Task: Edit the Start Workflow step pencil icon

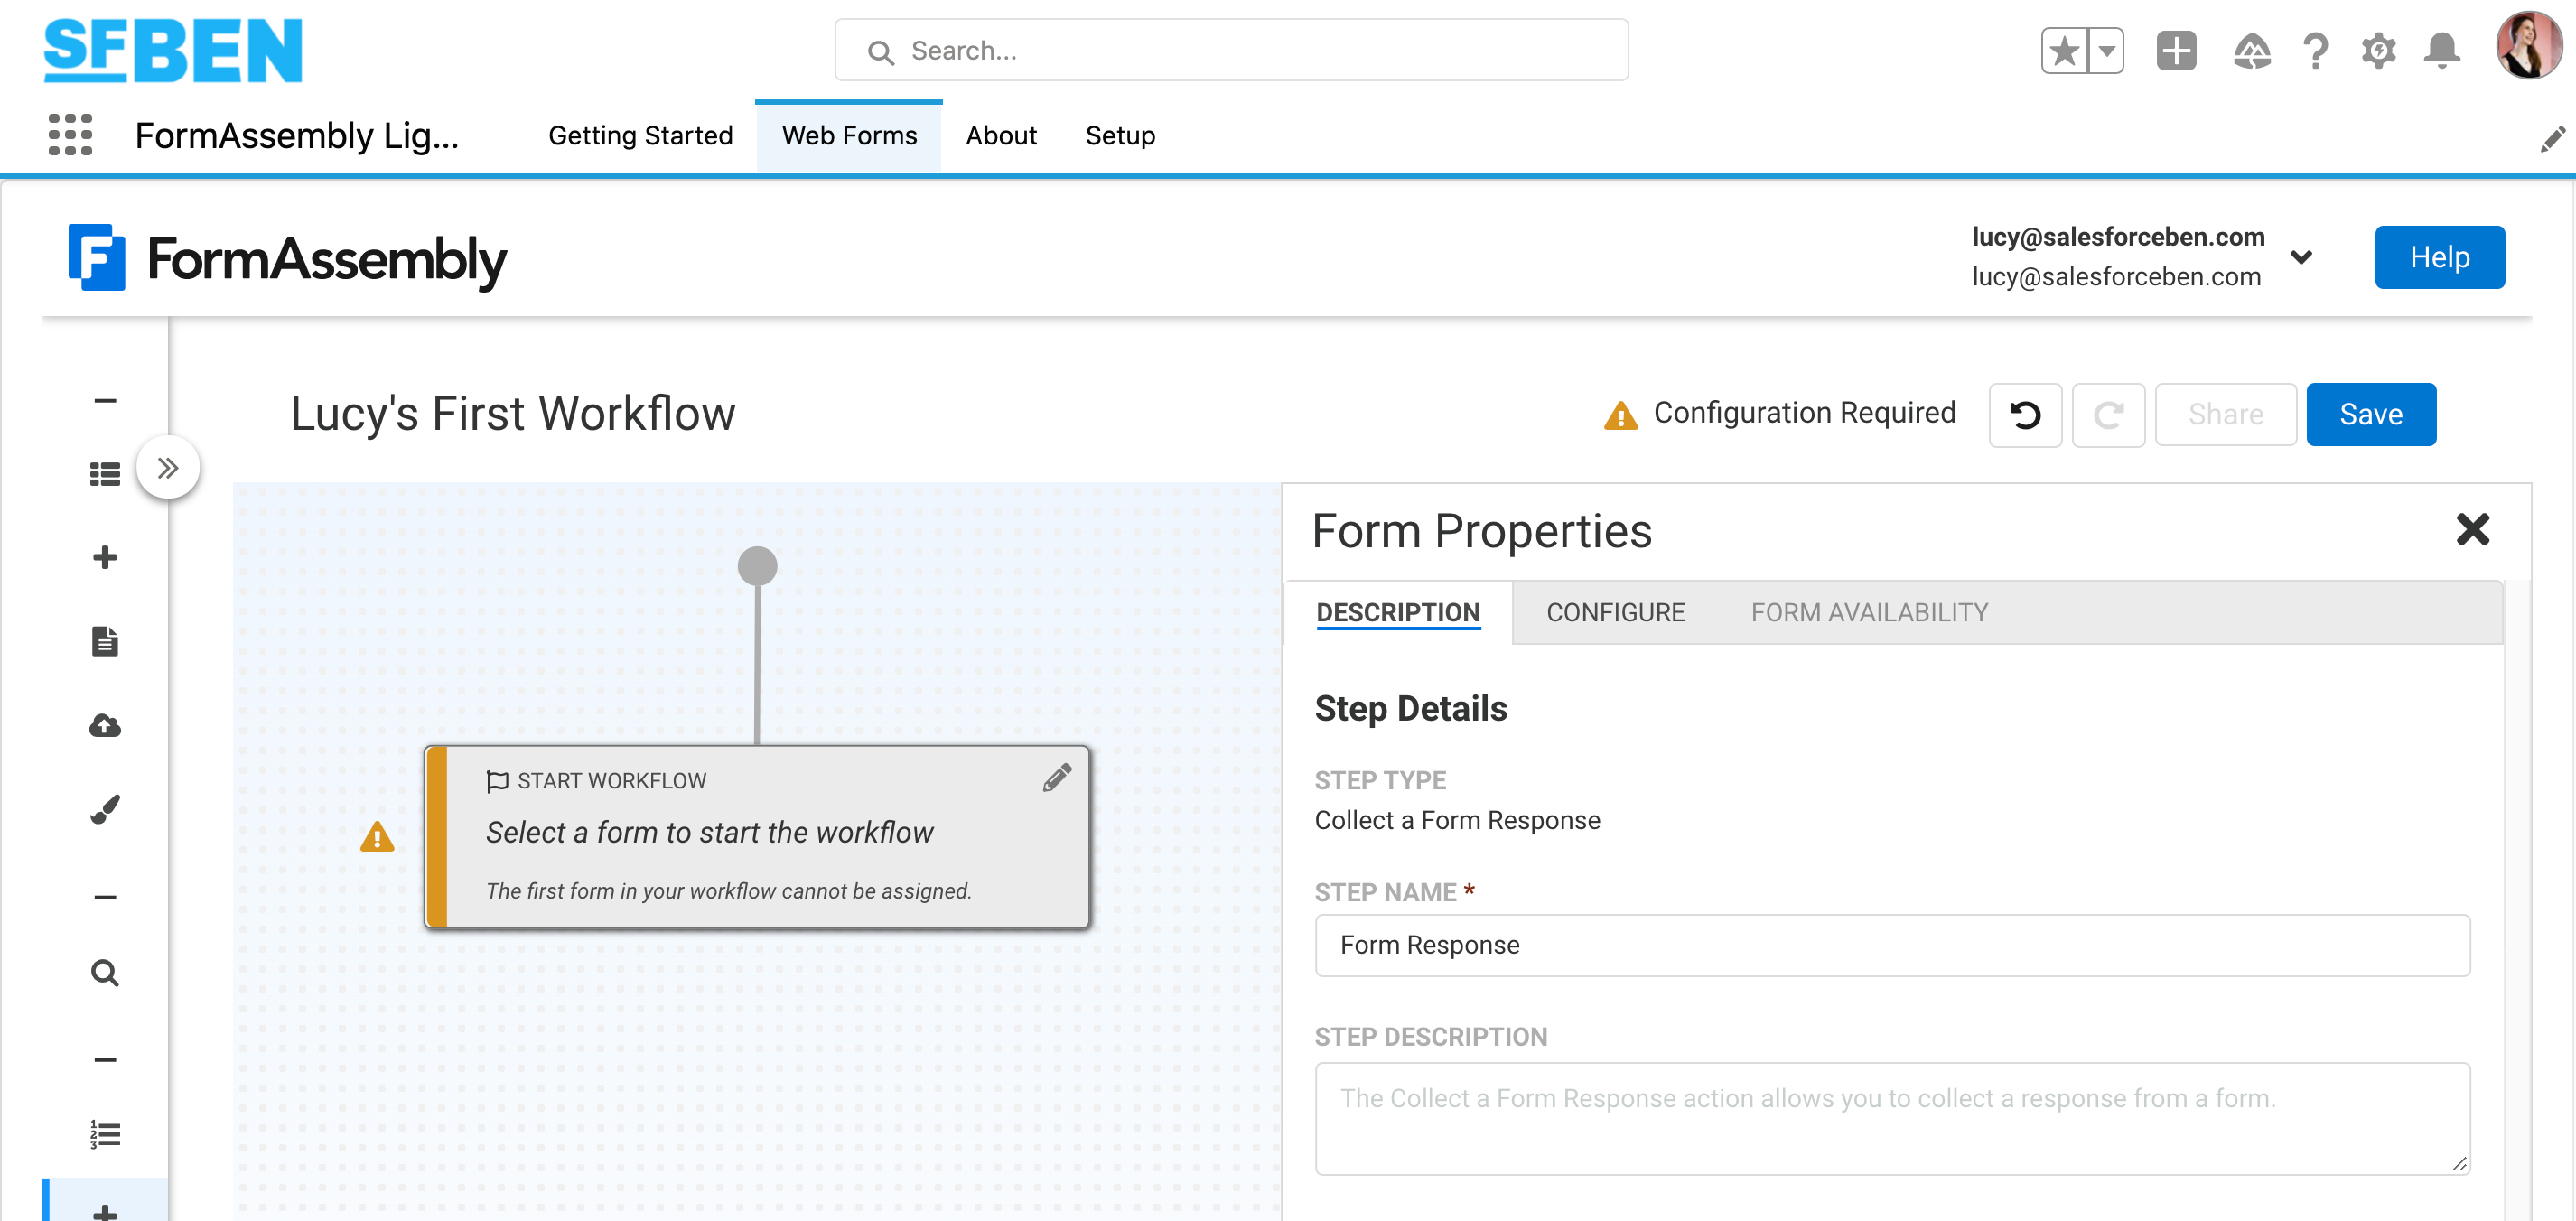Action: 1057,778
